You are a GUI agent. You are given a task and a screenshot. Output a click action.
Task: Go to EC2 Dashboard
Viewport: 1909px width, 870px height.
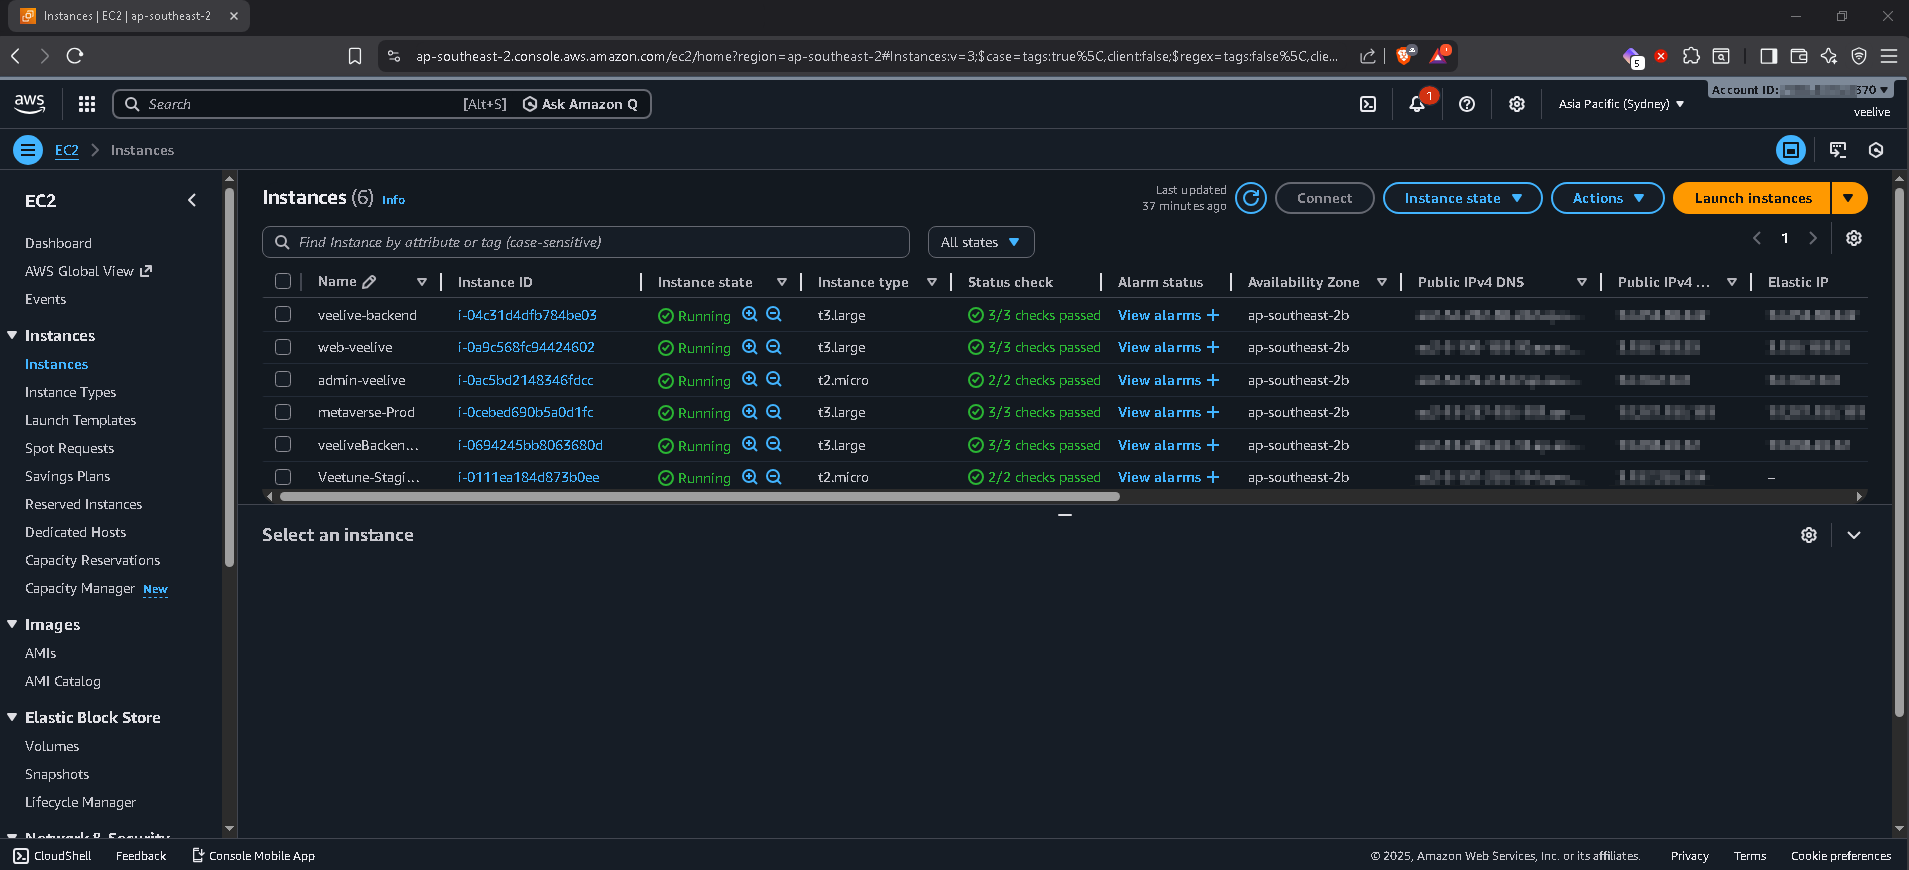58,243
